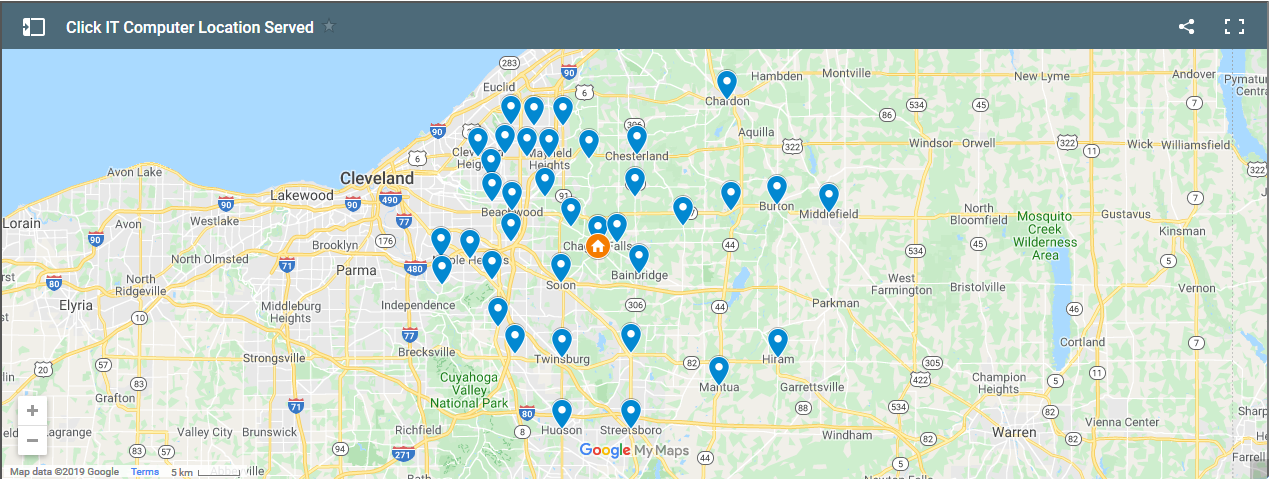
Task: Click the "Cuyahoga Valley National Park" label
Action: pos(469,389)
